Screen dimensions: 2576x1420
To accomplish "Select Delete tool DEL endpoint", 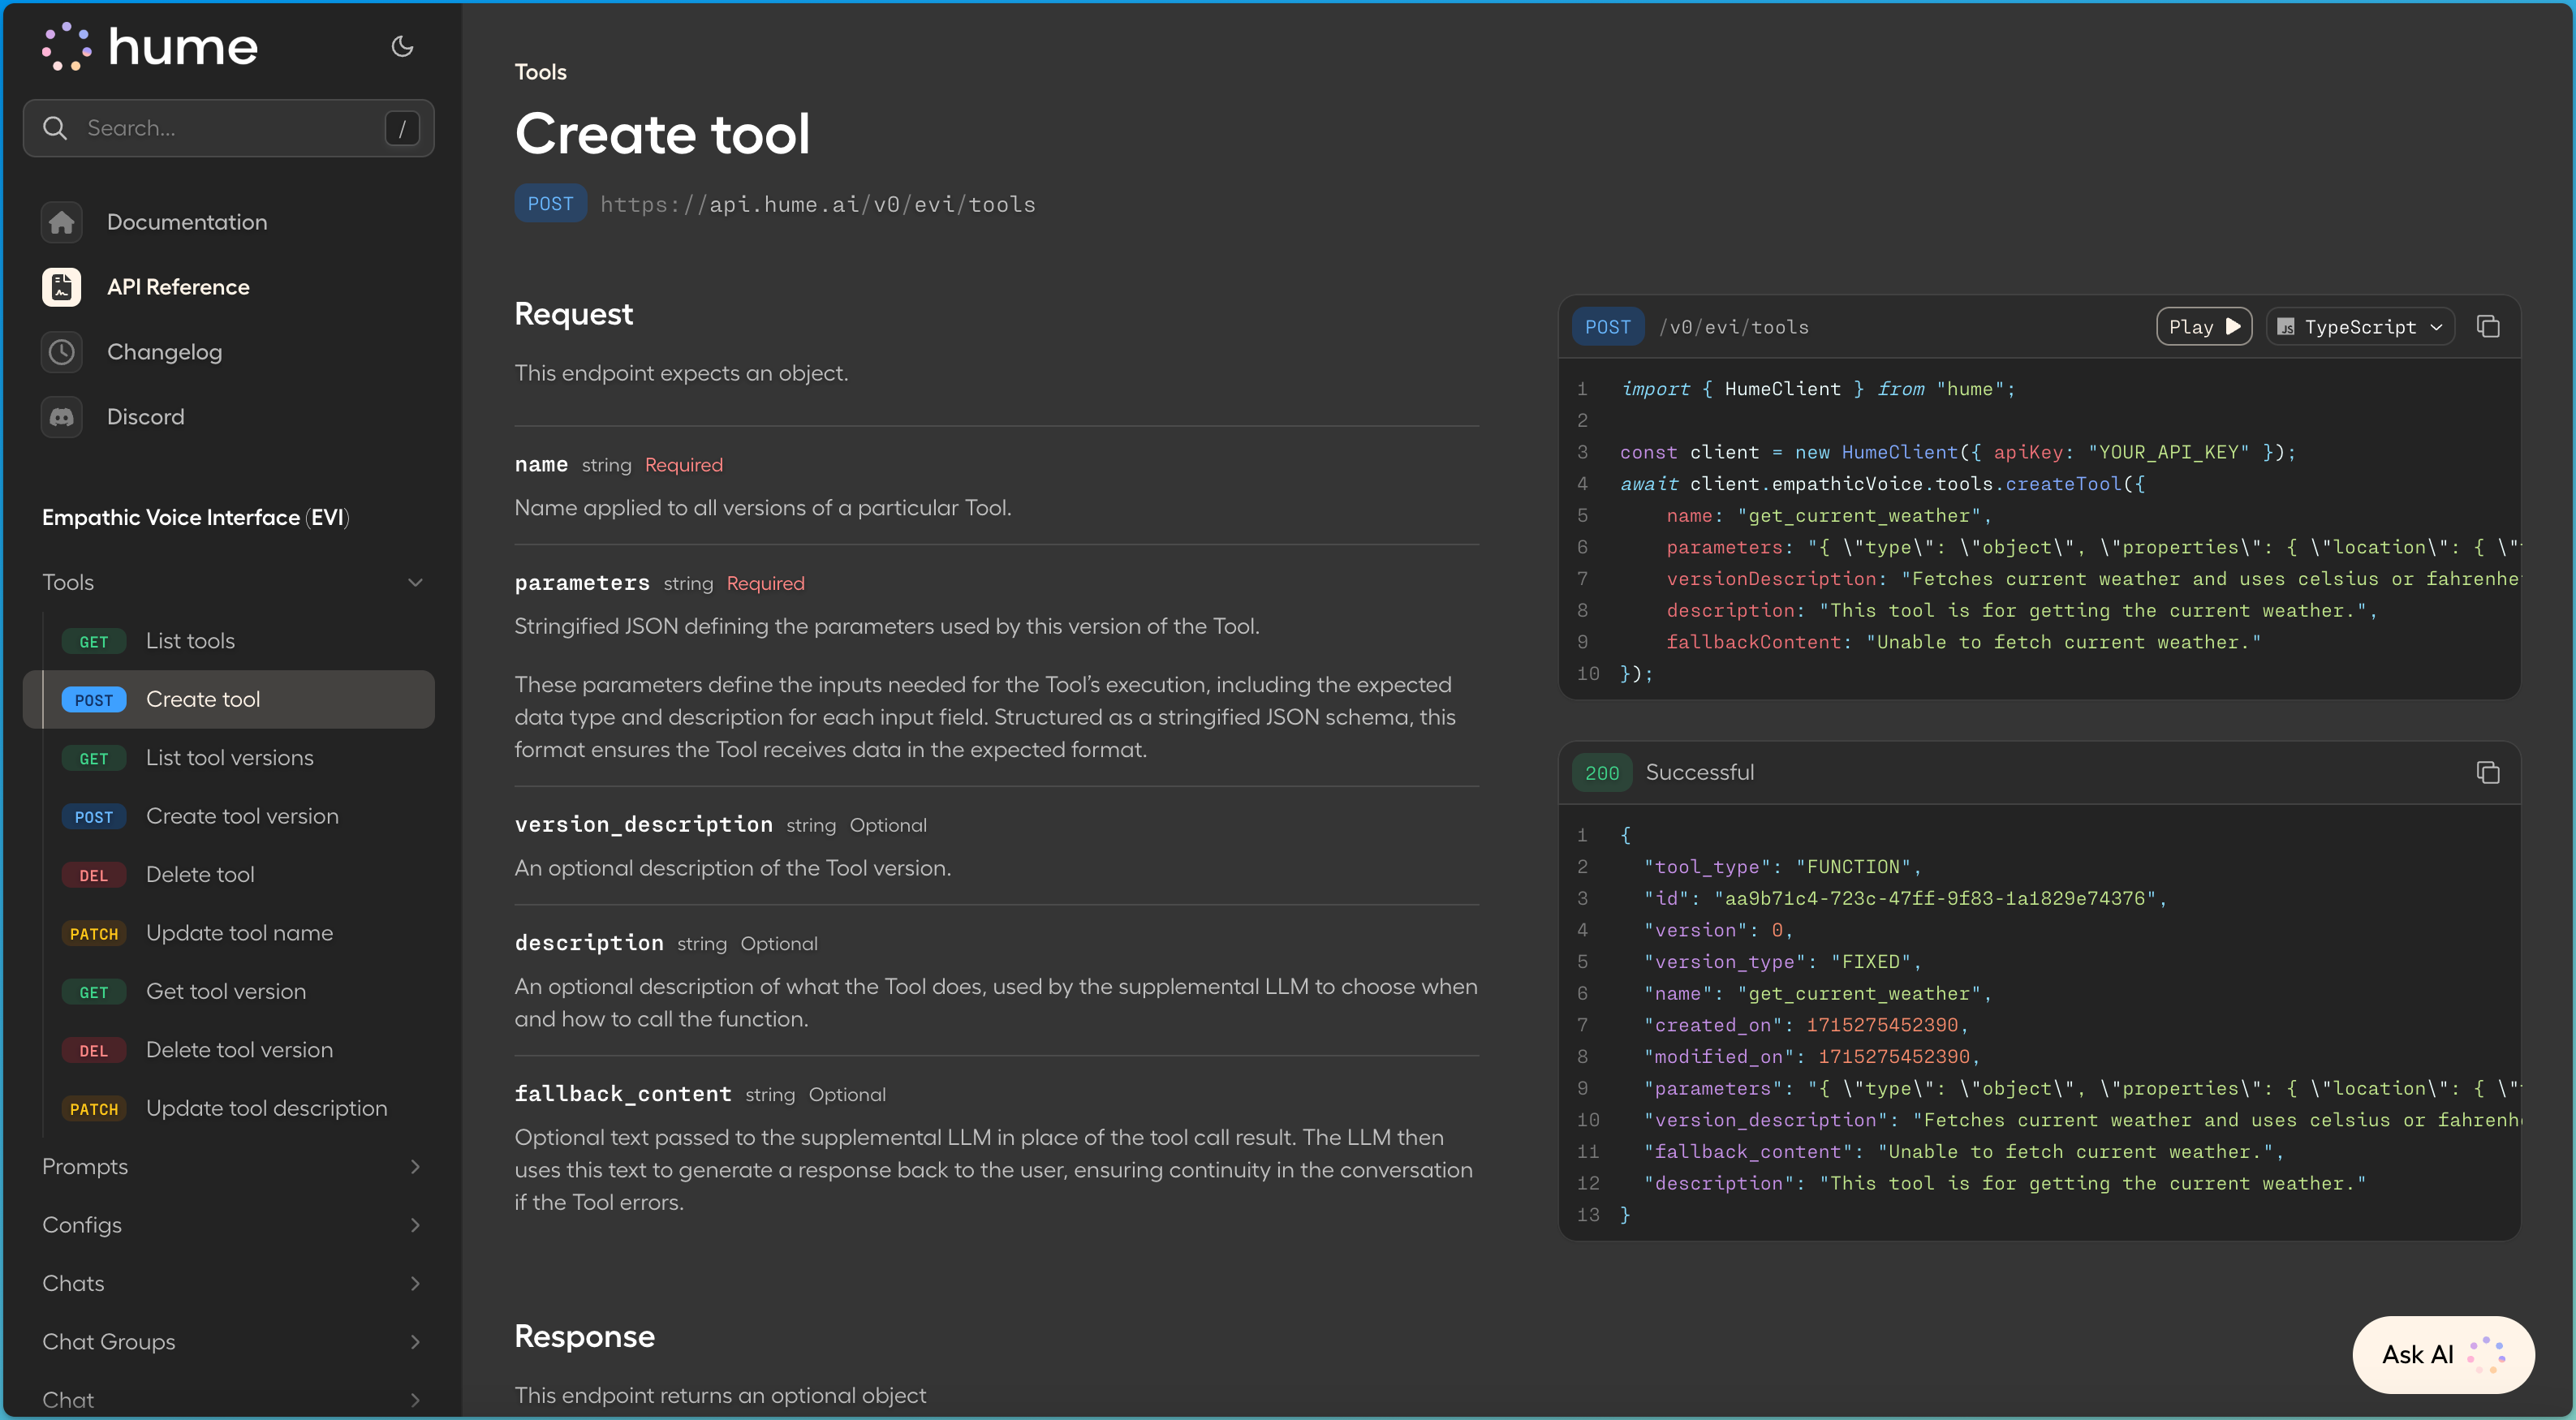I will (200, 875).
